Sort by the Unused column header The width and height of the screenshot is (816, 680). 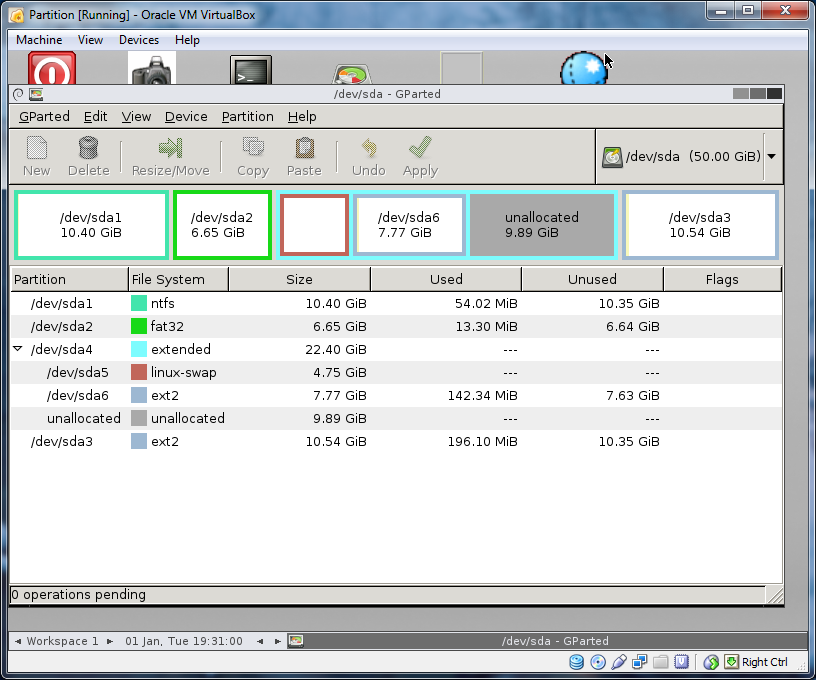(592, 279)
